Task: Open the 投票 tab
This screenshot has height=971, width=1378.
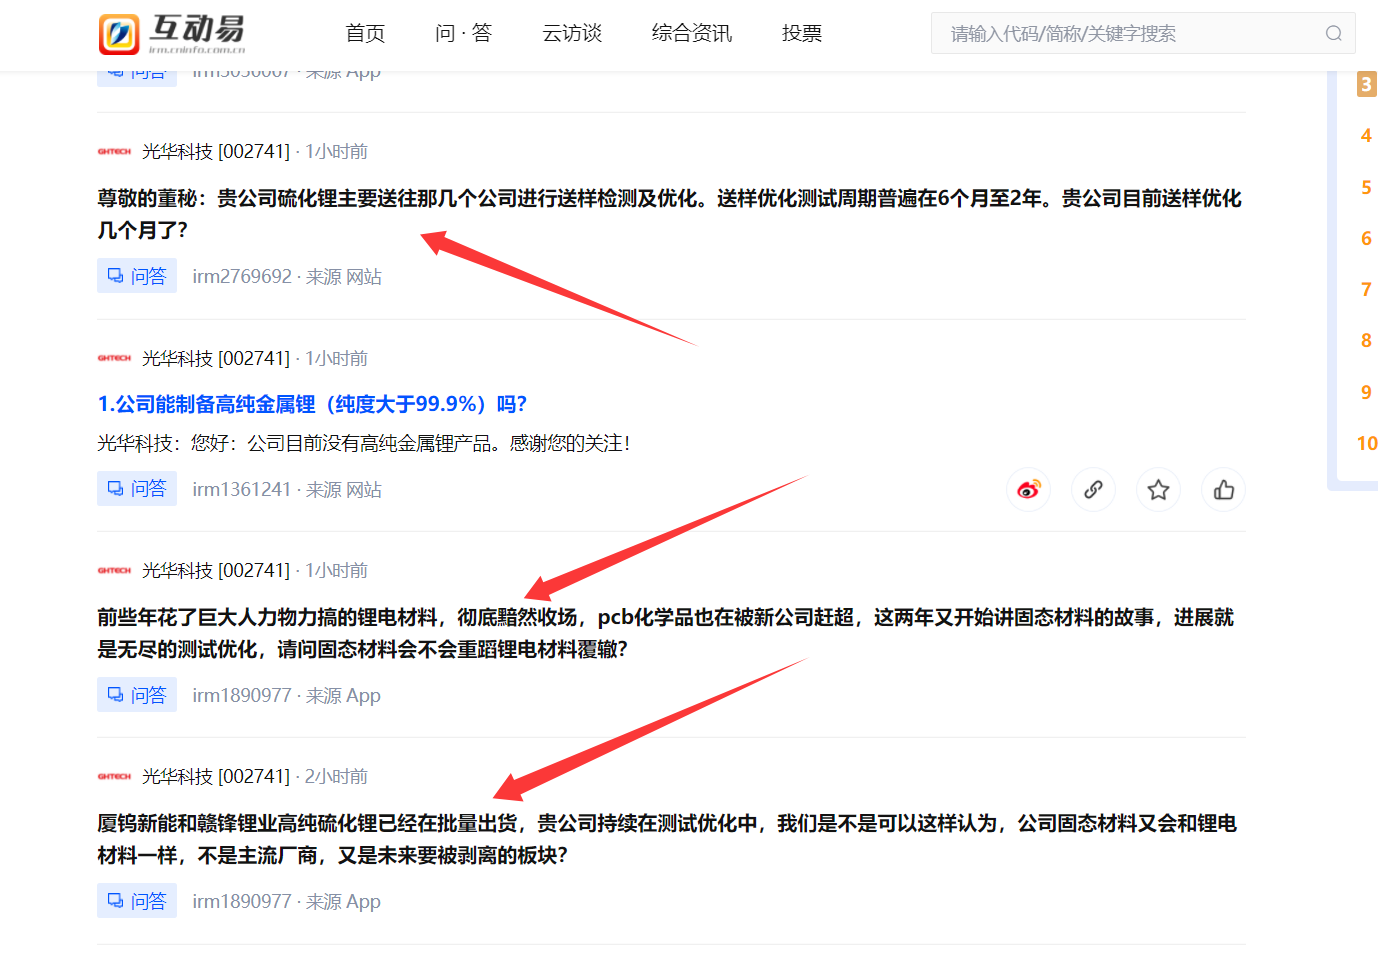Action: (802, 33)
